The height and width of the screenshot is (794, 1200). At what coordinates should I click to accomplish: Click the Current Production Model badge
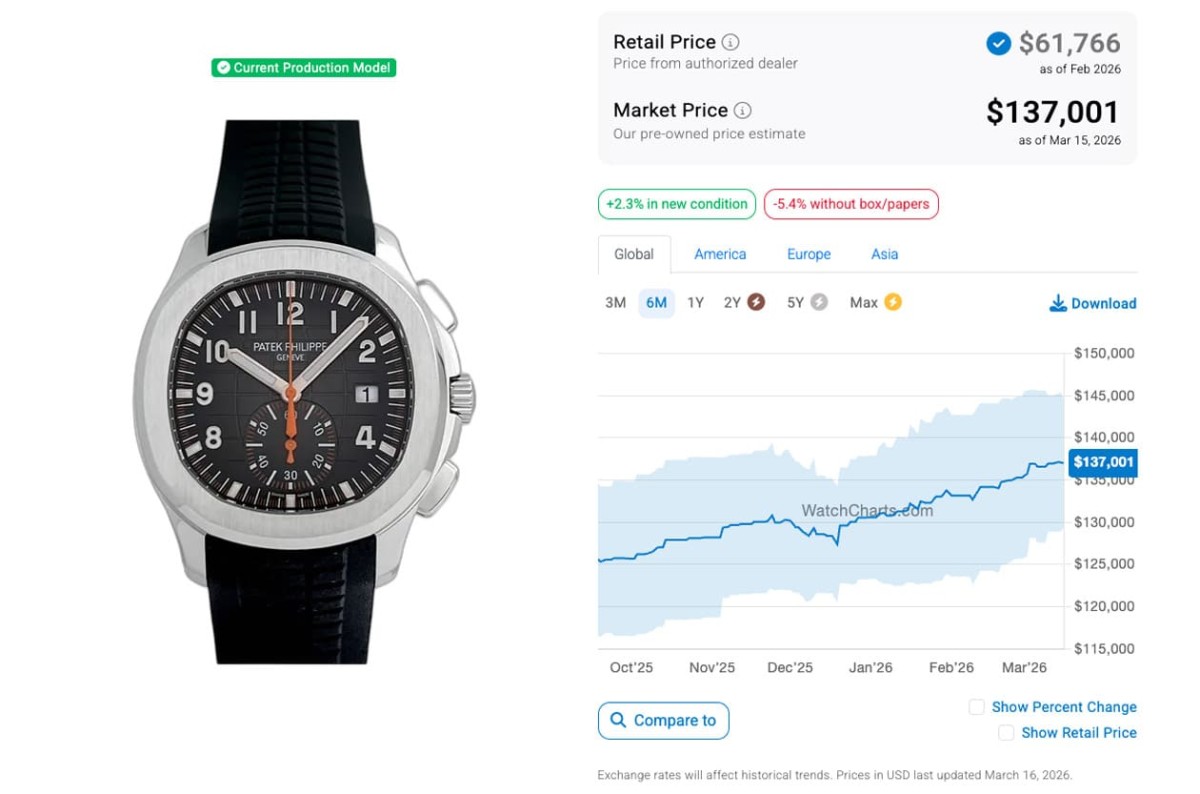(x=304, y=68)
